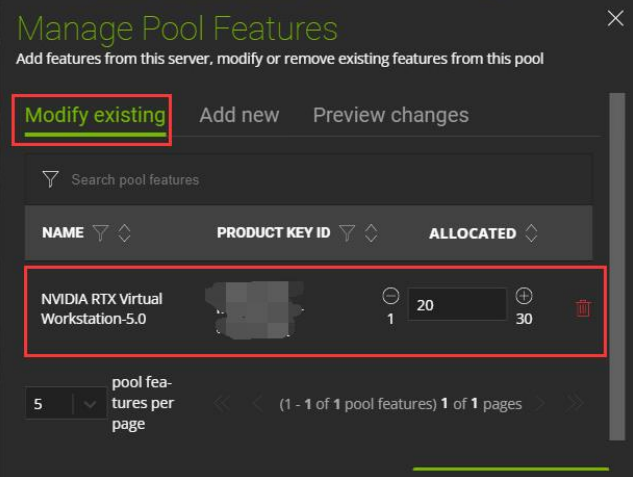Click the plus increase allocation icon
This screenshot has width=633, height=477.
click(x=524, y=296)
